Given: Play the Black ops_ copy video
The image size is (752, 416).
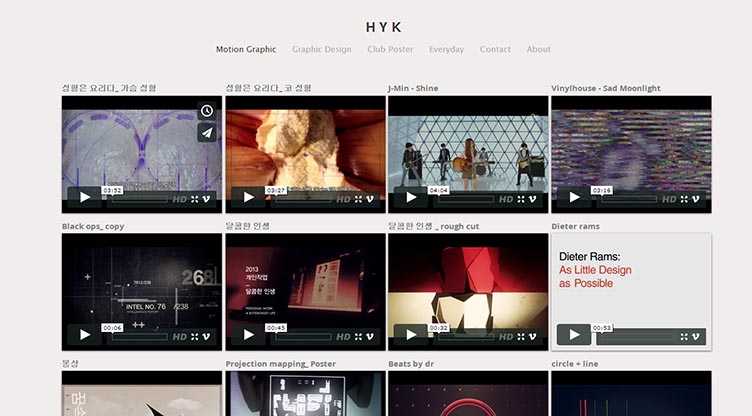Looking at the screenshot, I should [x=84, y=334].
